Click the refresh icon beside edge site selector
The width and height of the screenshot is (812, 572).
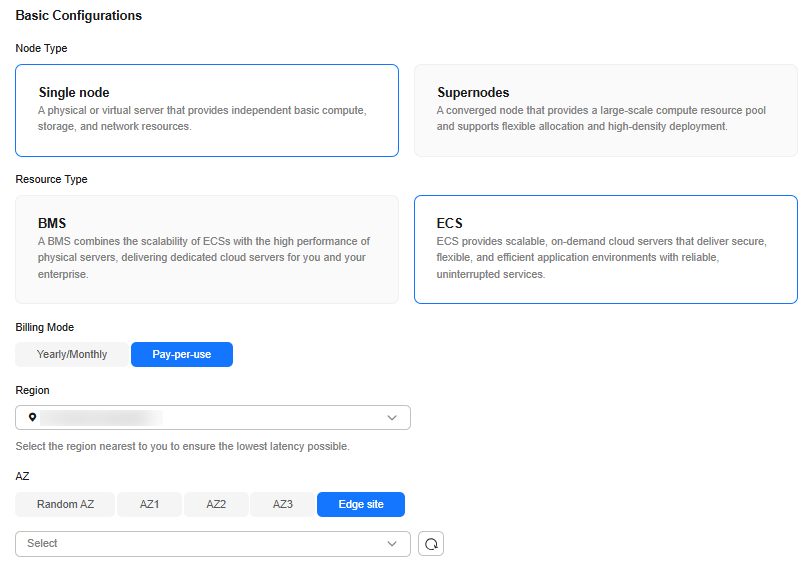431,544
